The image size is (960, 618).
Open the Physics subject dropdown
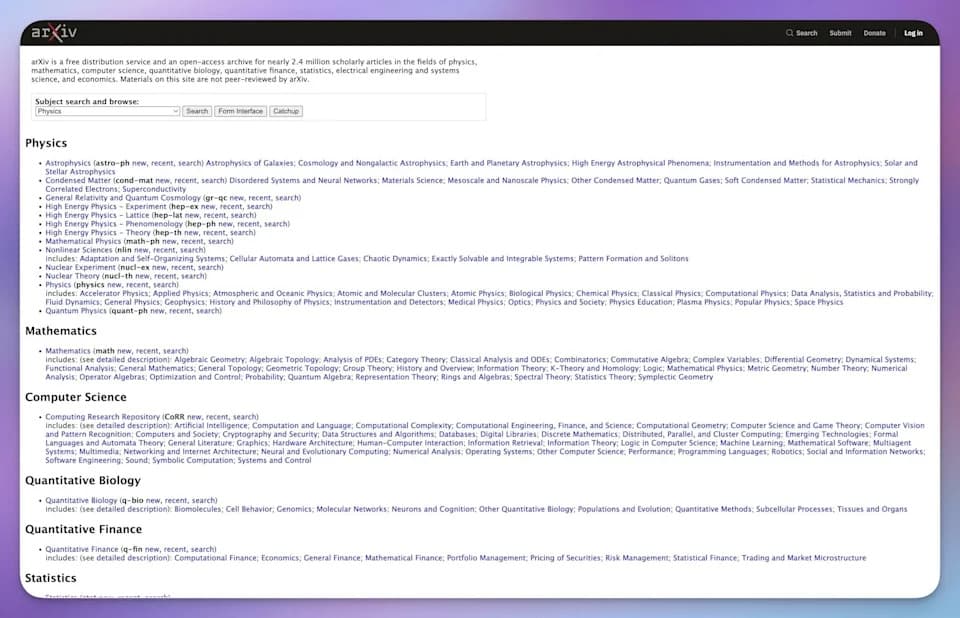pos(107,111)
